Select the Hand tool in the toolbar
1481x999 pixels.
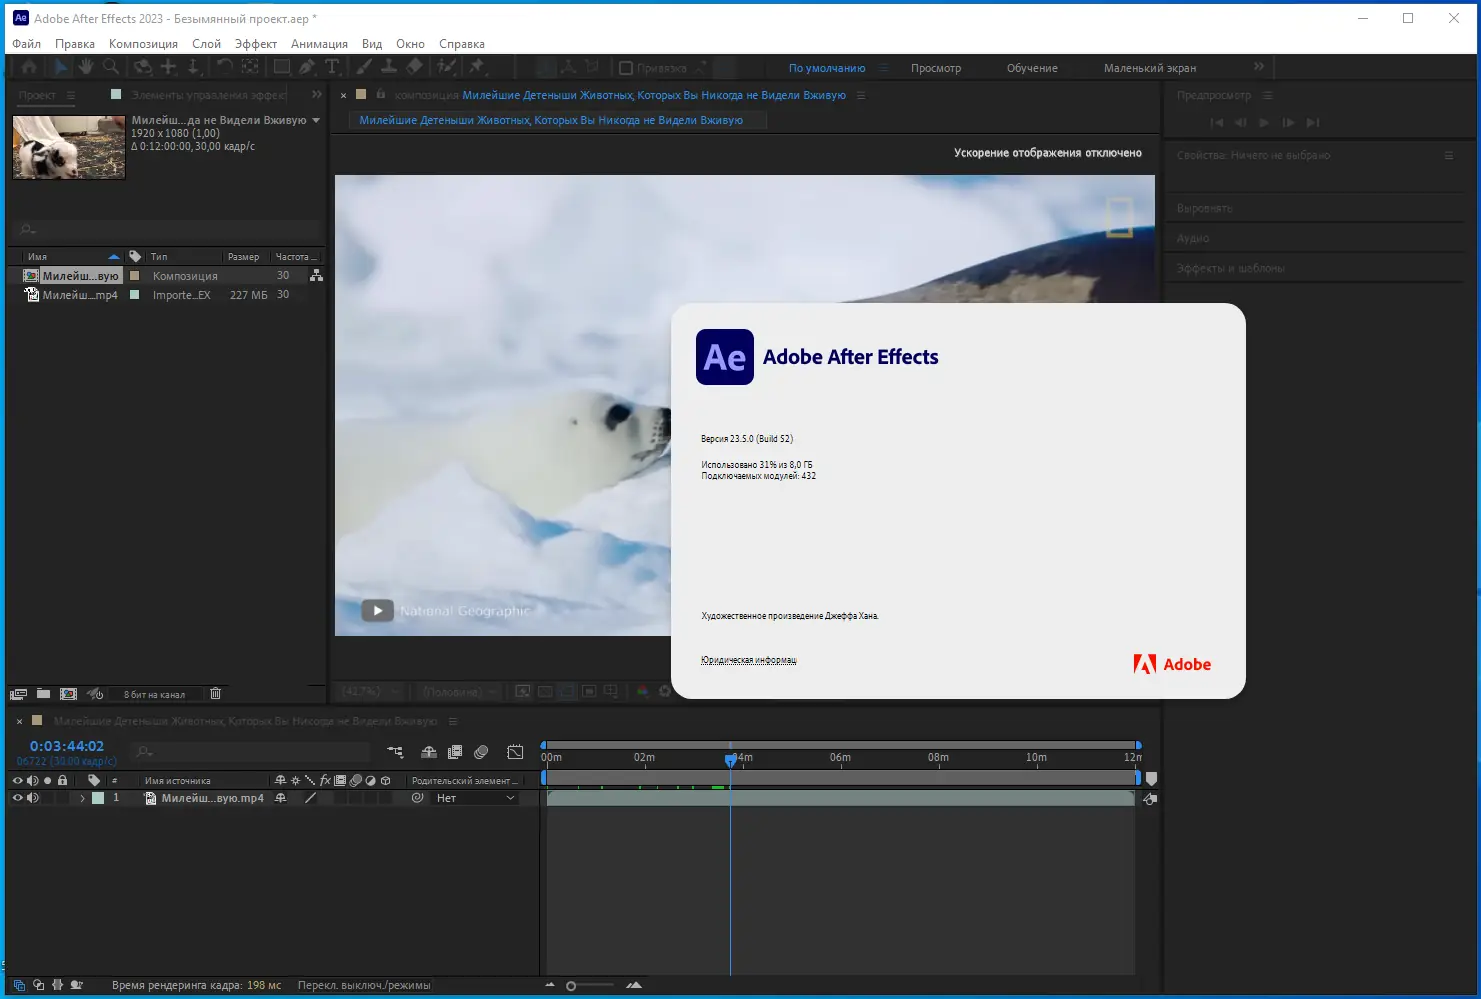tap(85, 66)
